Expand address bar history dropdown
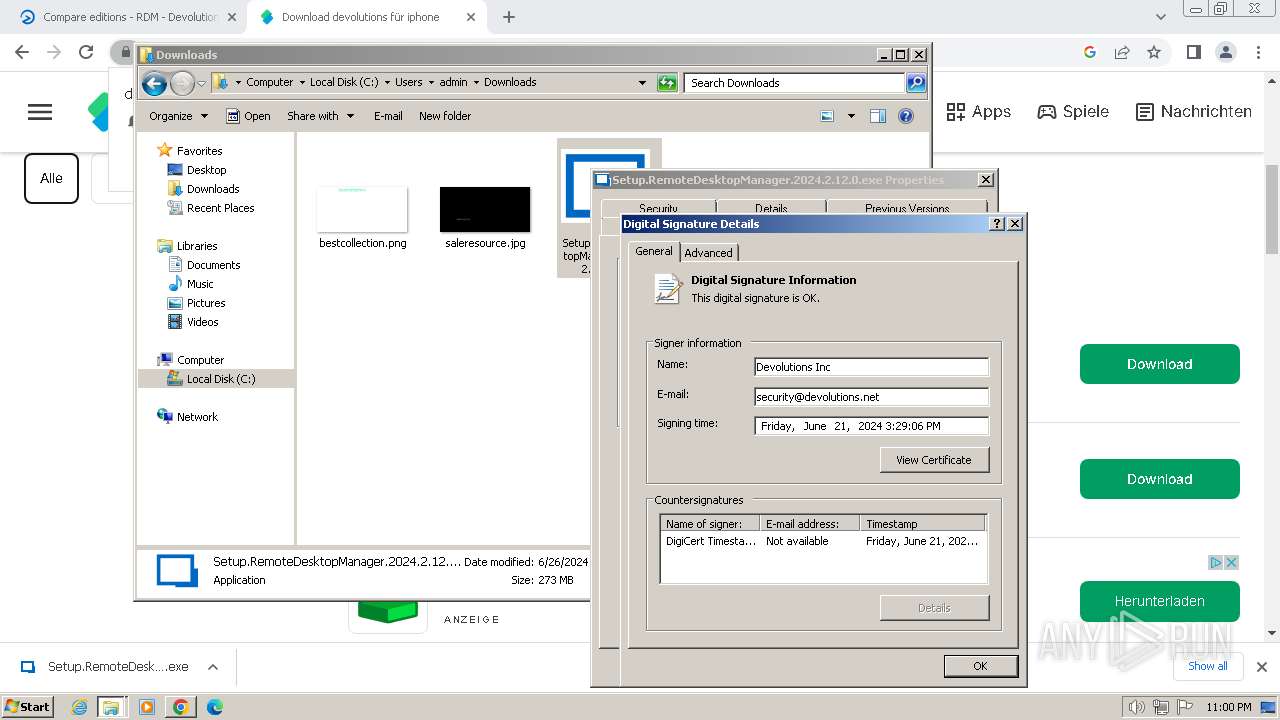 click(x=642, y=83)
